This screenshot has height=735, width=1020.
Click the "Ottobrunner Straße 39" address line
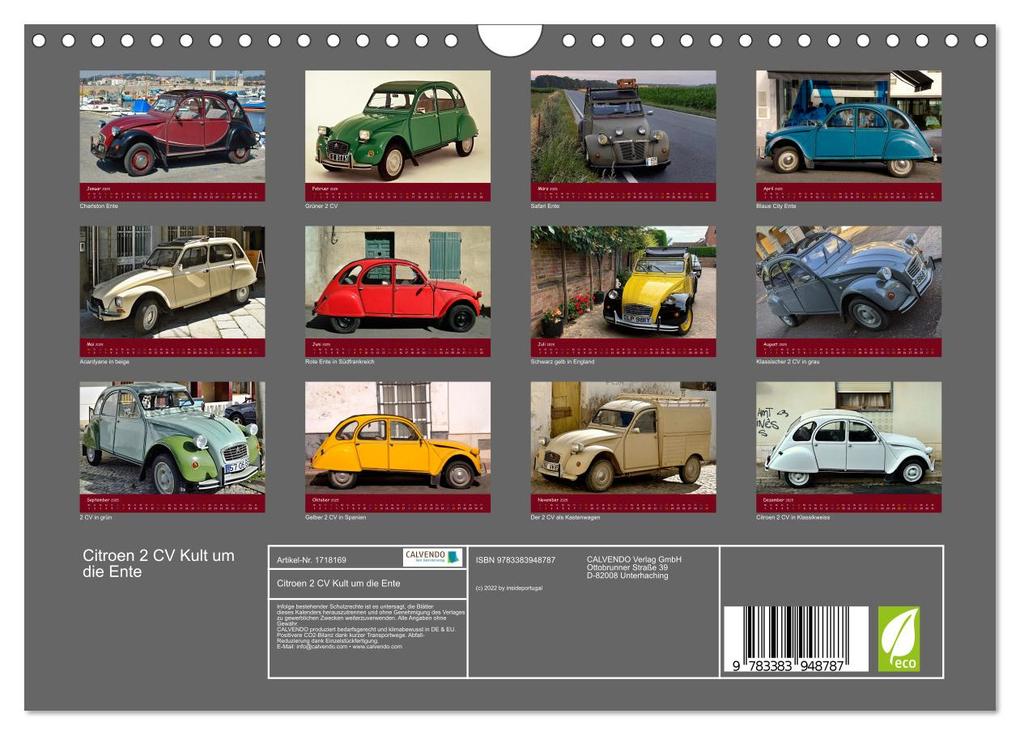coord(627,567)
